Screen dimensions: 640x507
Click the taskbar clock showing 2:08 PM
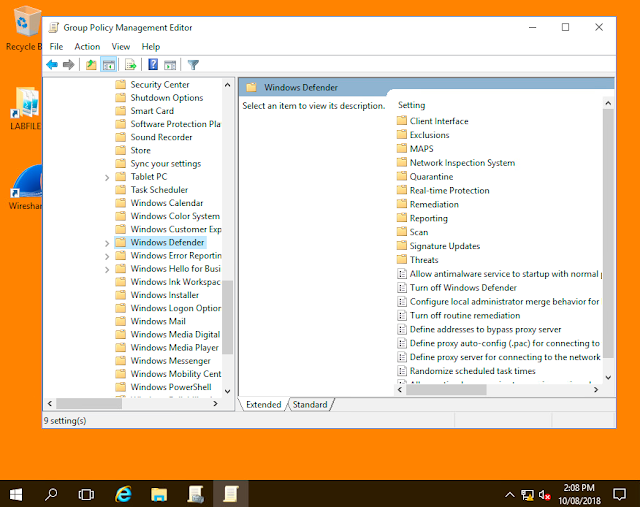tap(579, 494)
